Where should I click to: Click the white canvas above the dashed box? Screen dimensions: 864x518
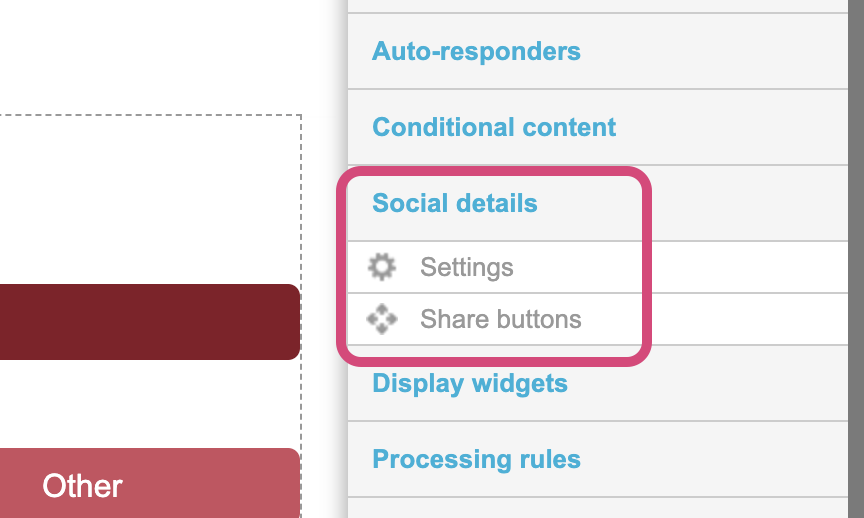coord(150,55)
